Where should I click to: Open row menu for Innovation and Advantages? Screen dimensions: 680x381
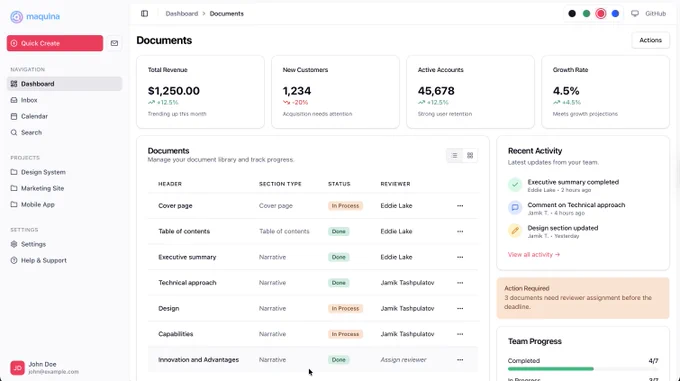coord(460,360)
